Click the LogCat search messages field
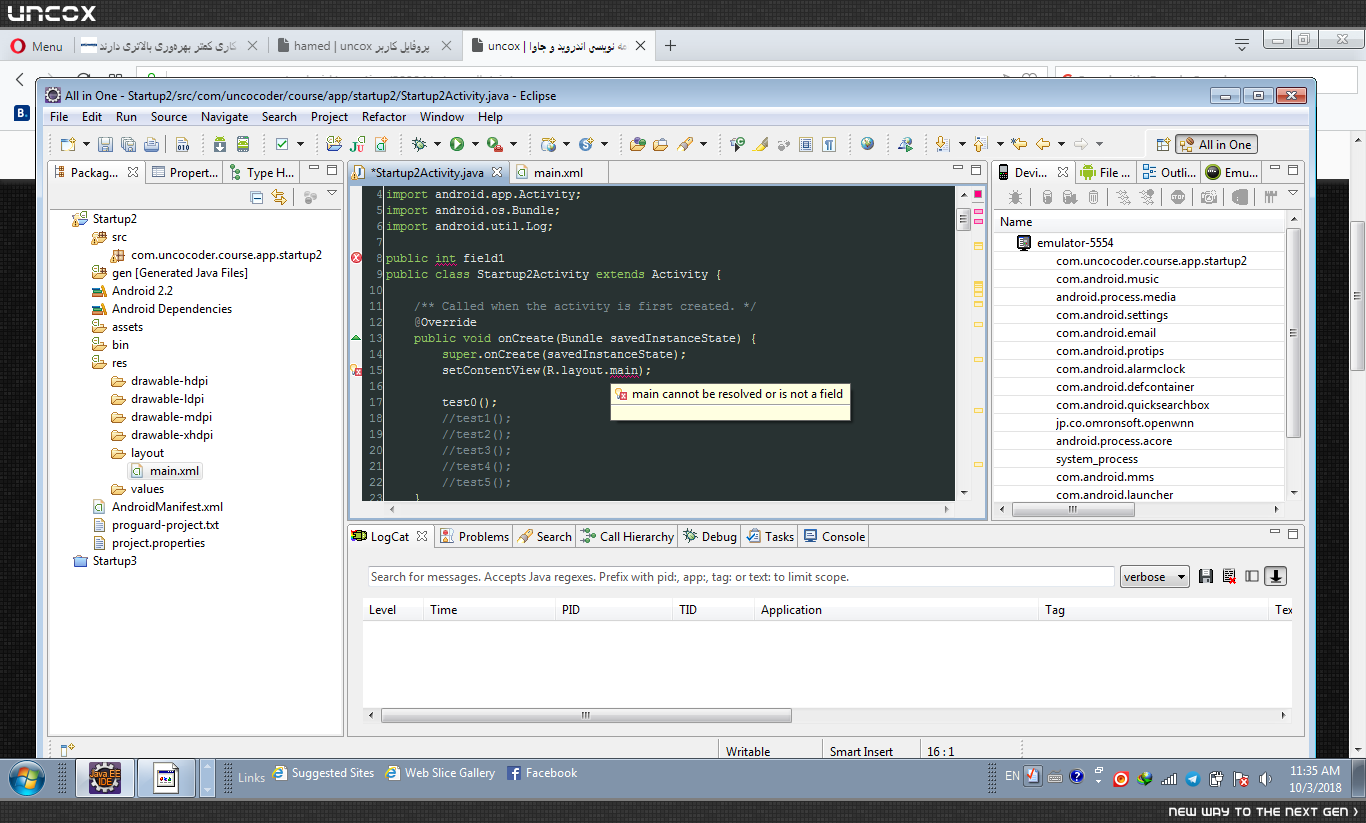 point(740,577)
